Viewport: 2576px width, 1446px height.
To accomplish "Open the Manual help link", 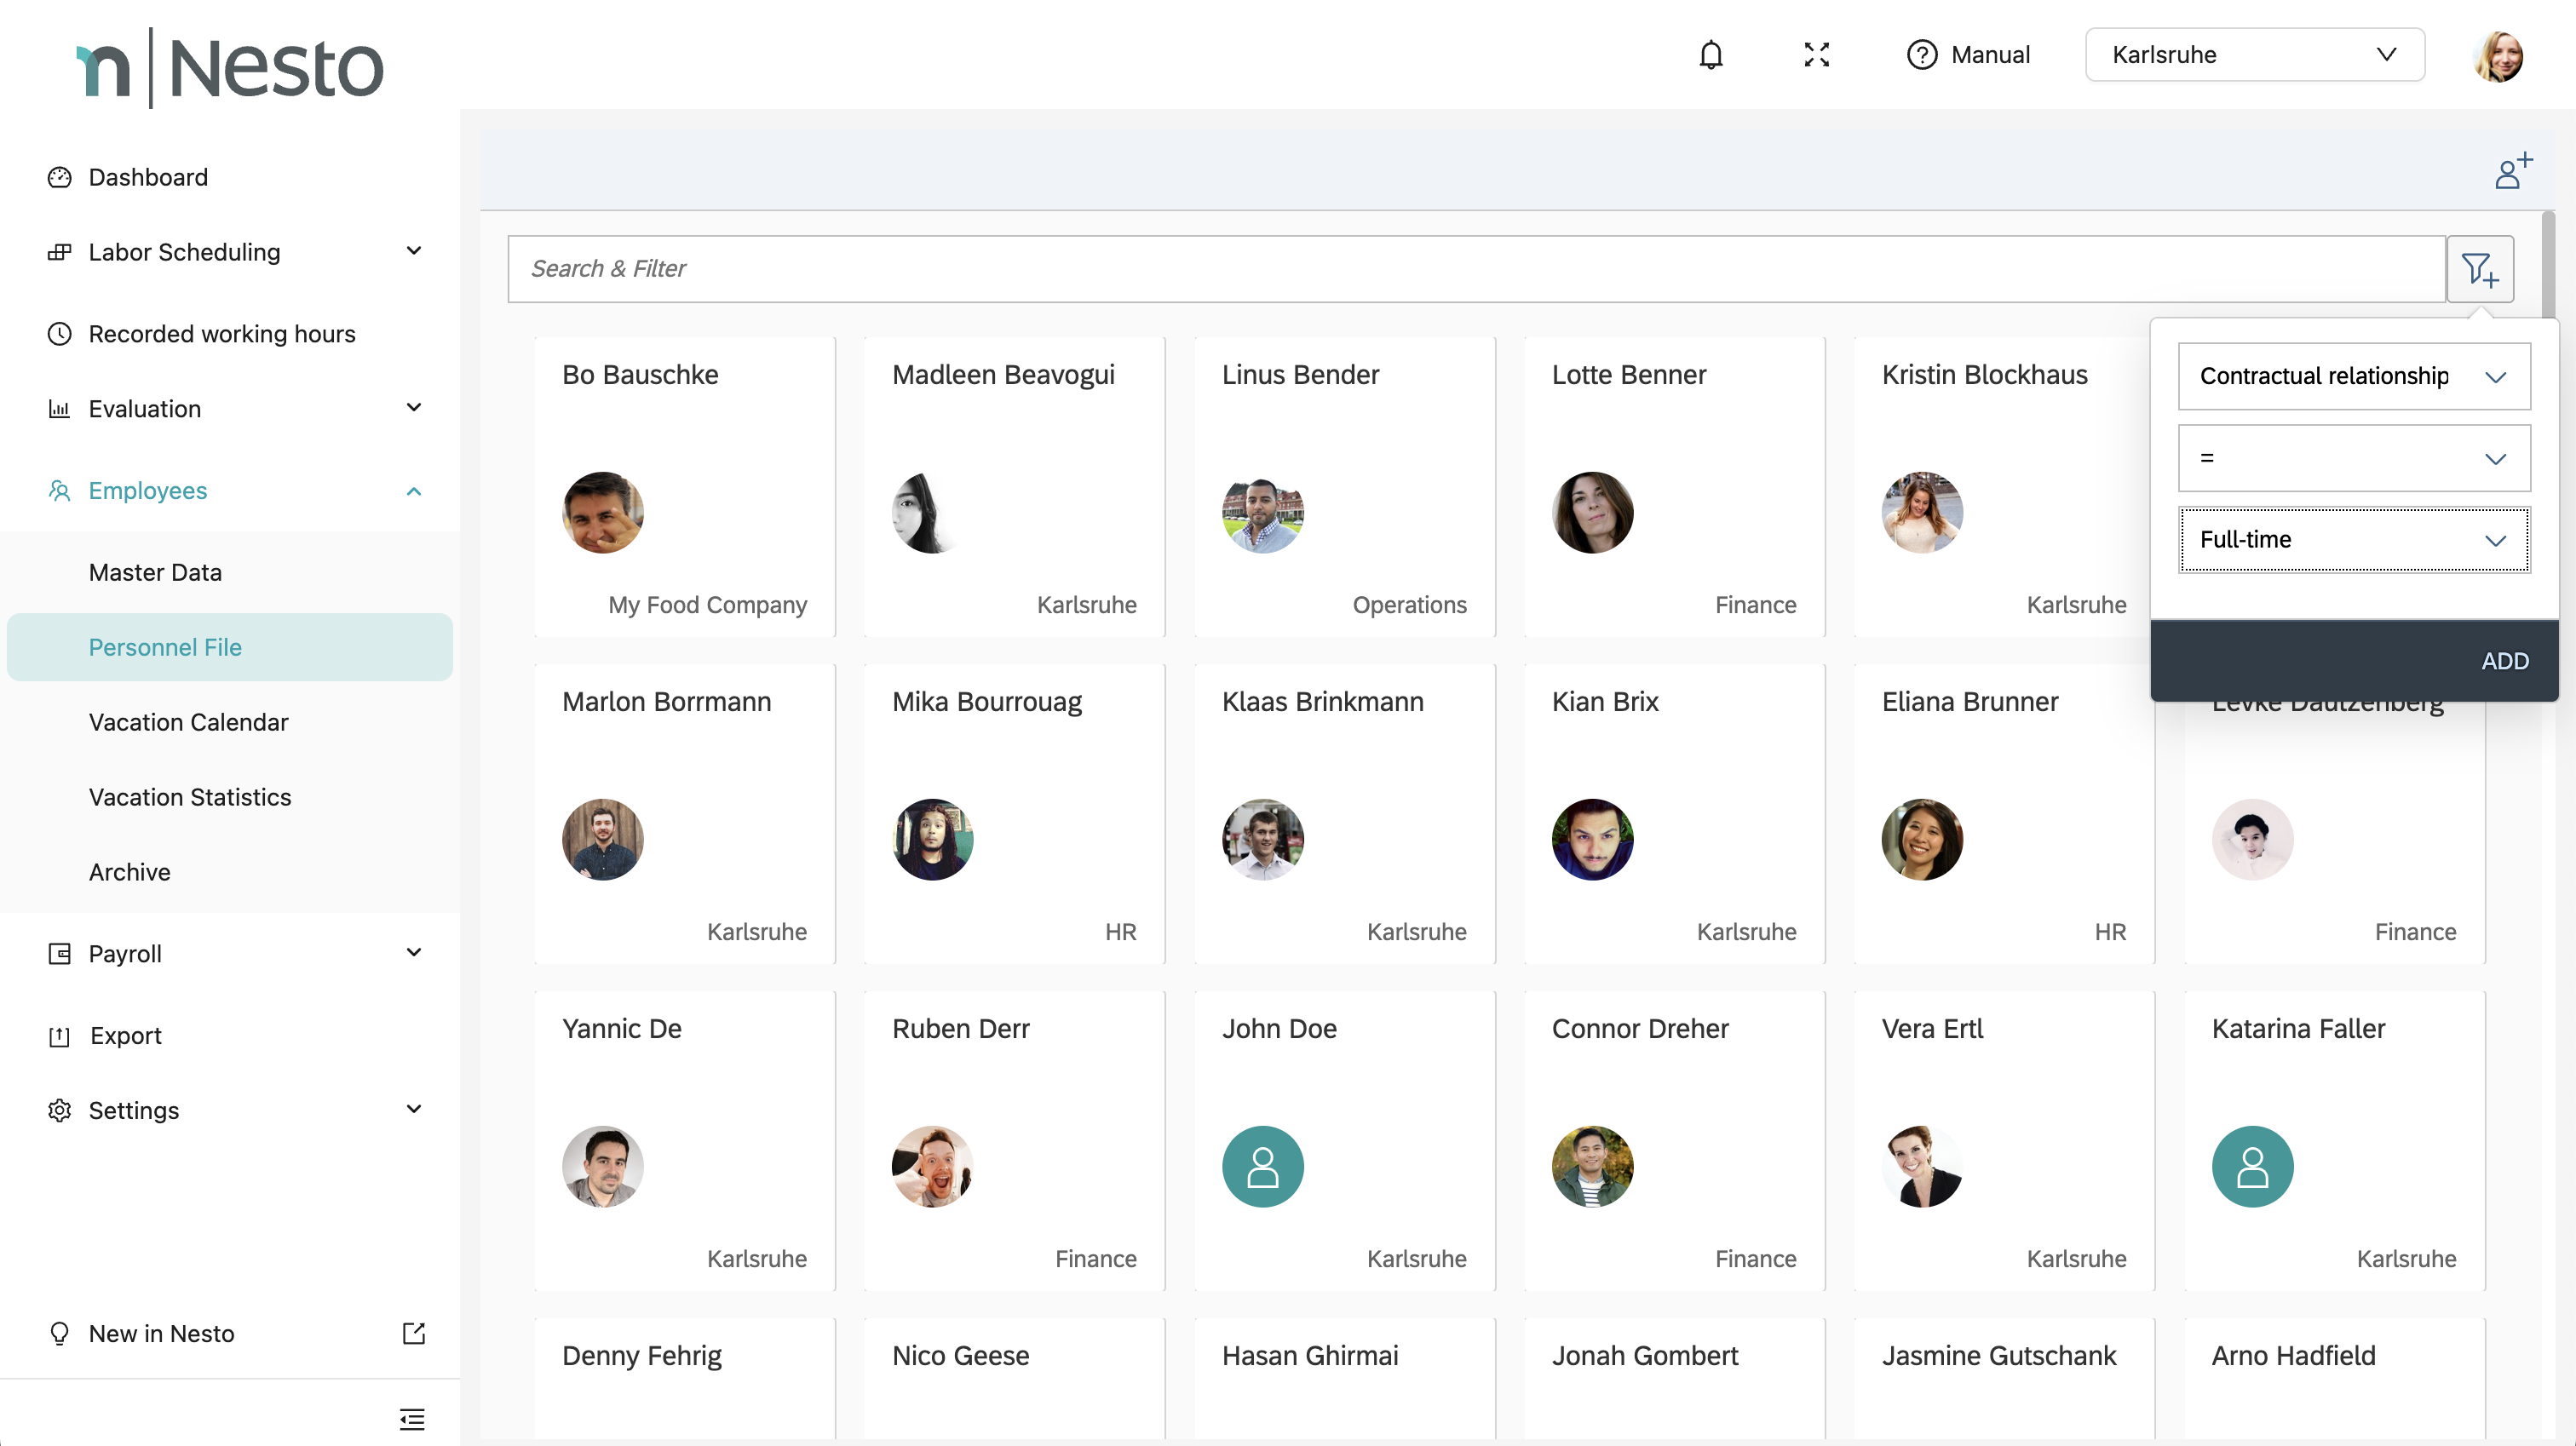I will [x=1968, y=55].
